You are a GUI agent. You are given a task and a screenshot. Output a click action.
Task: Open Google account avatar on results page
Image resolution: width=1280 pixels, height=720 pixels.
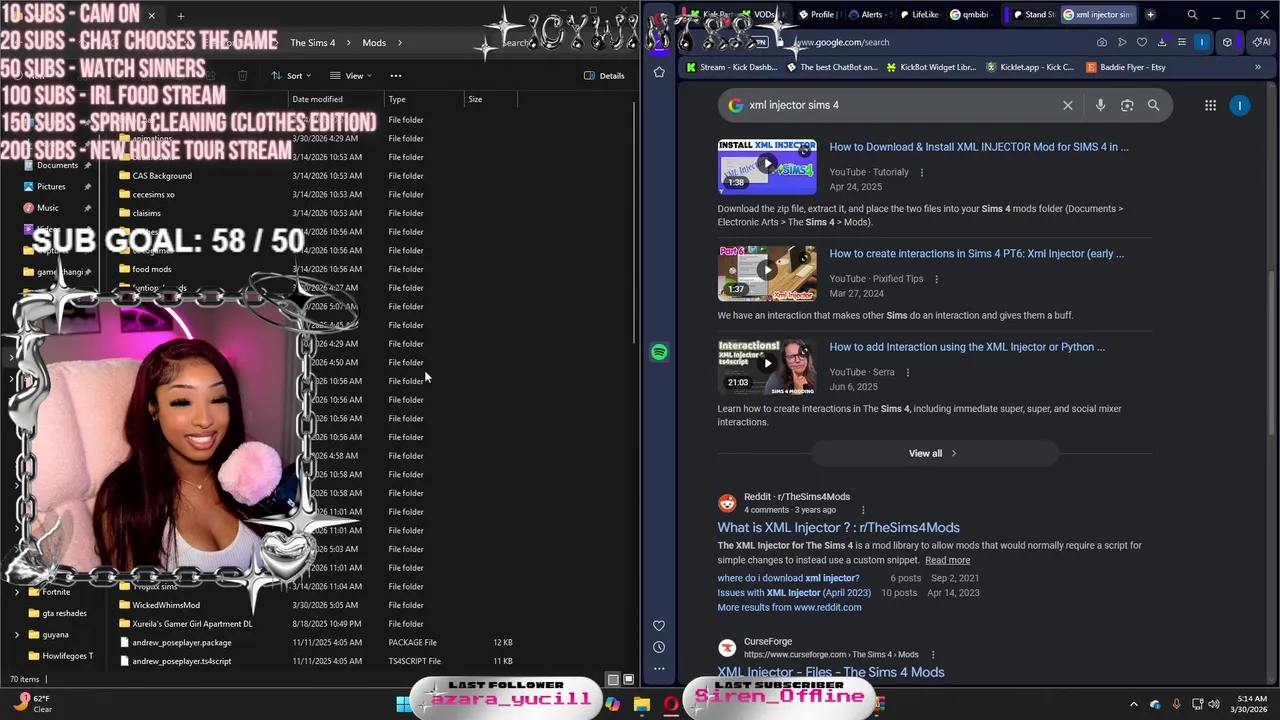[x=1240, y=105]
